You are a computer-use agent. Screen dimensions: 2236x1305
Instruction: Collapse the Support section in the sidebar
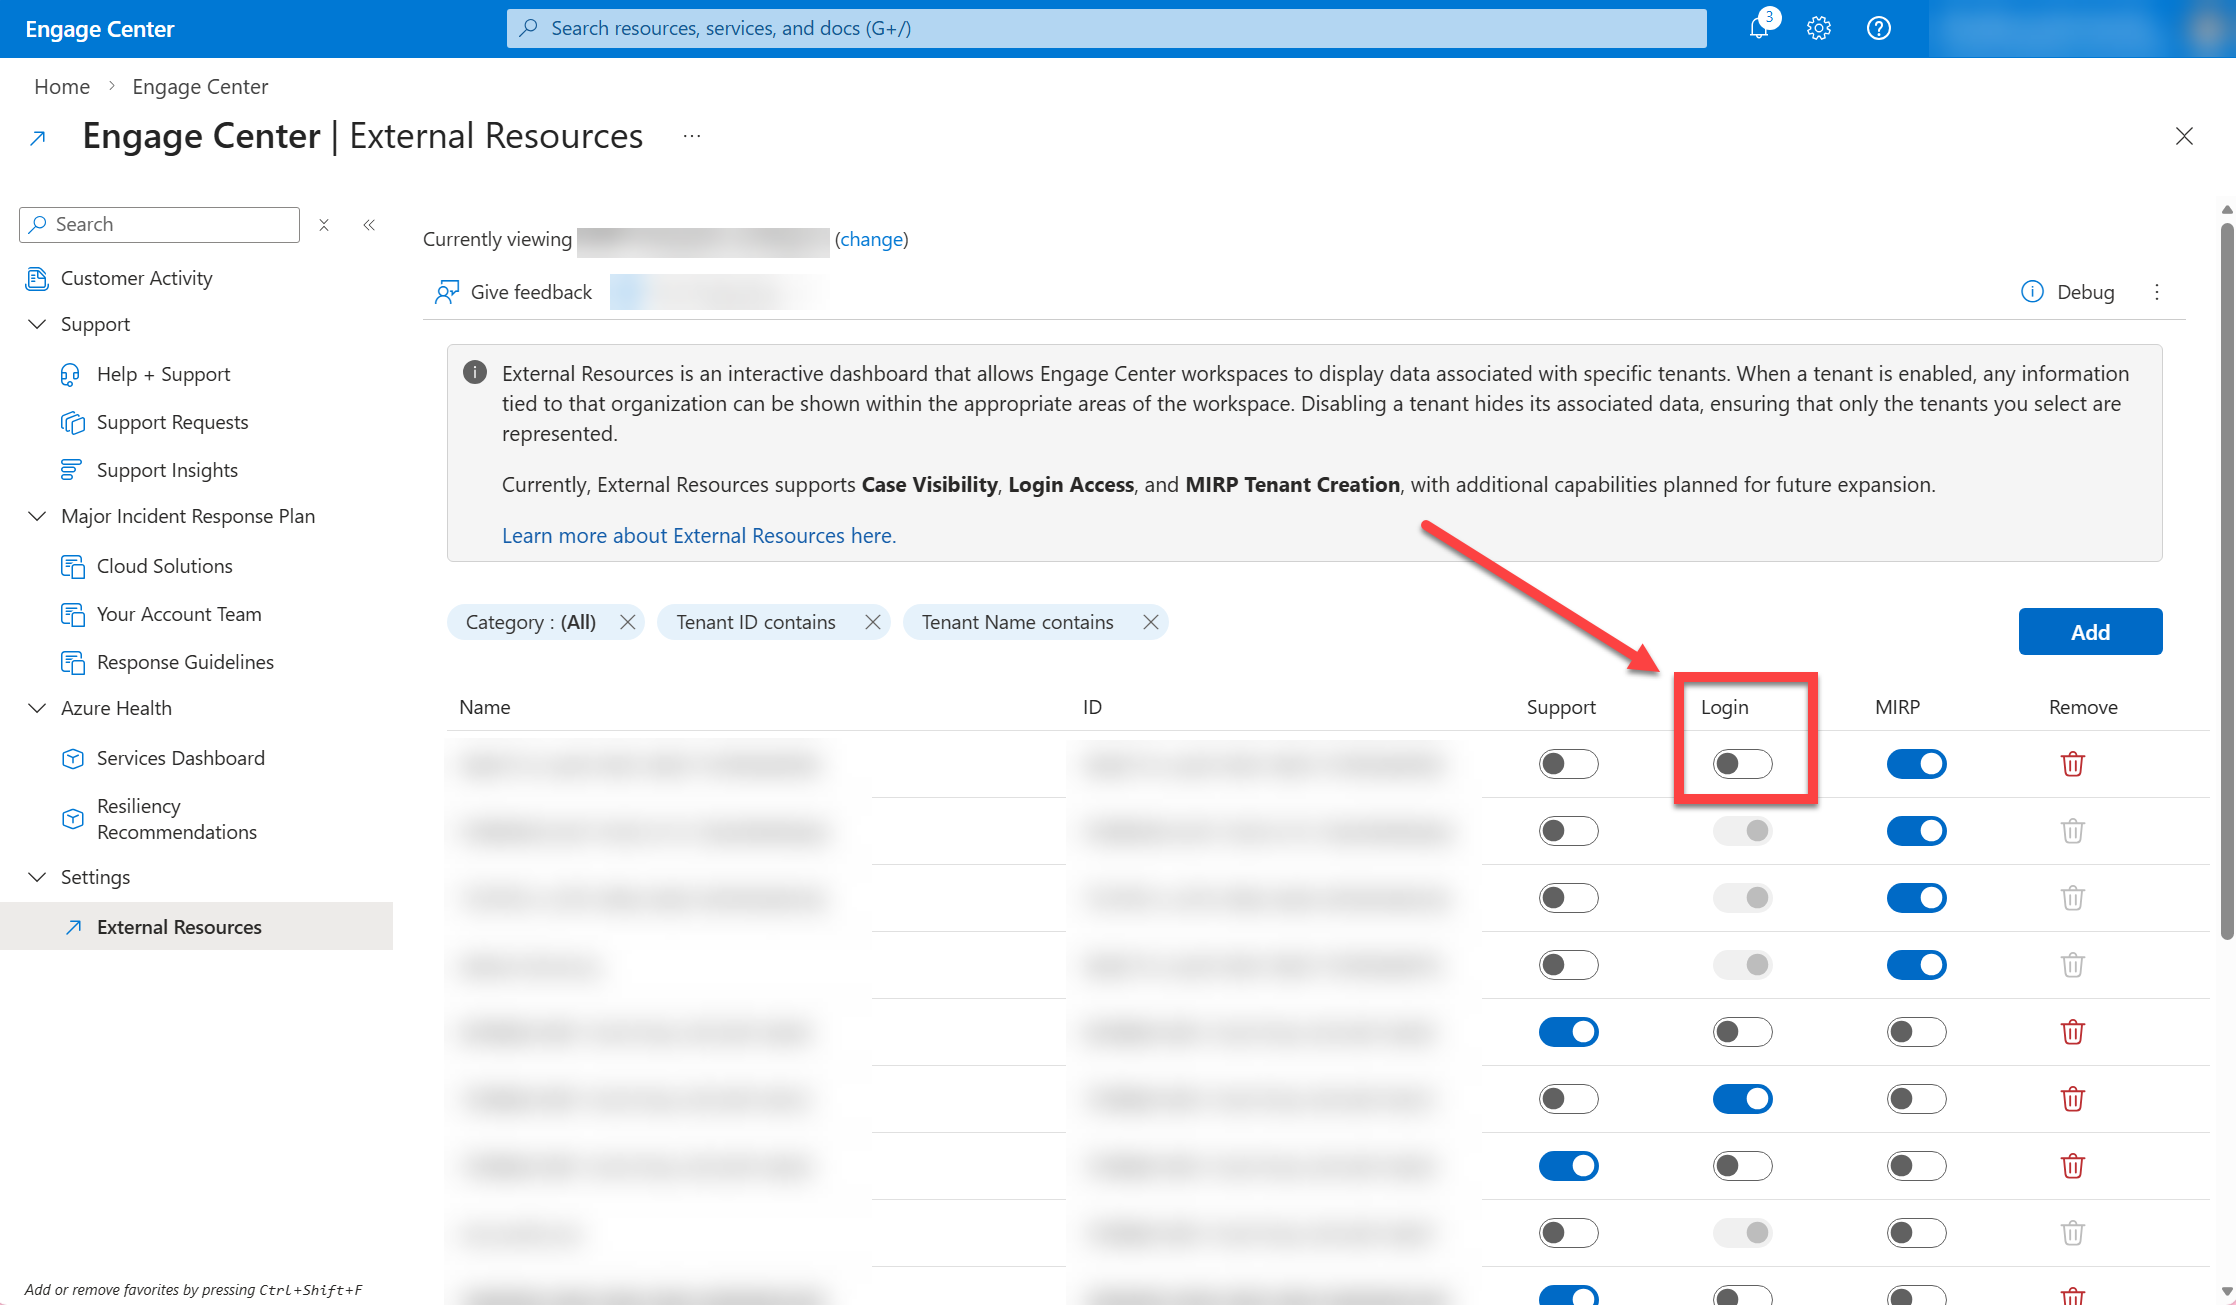pos(37,324)
